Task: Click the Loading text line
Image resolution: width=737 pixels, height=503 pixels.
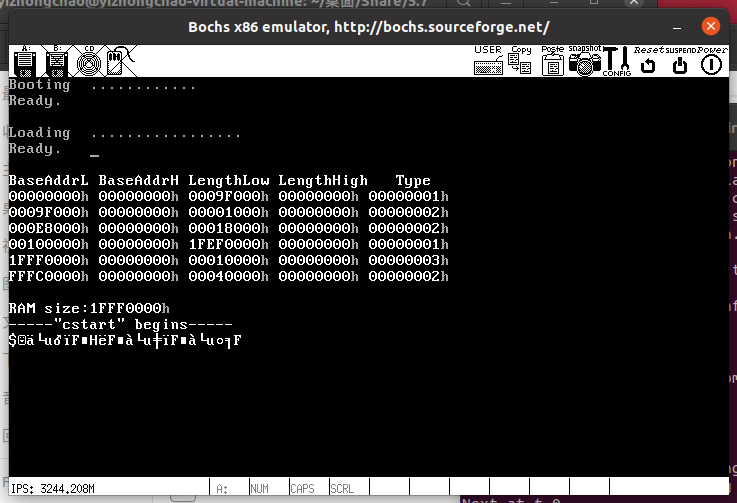Action: click(125, 134)
